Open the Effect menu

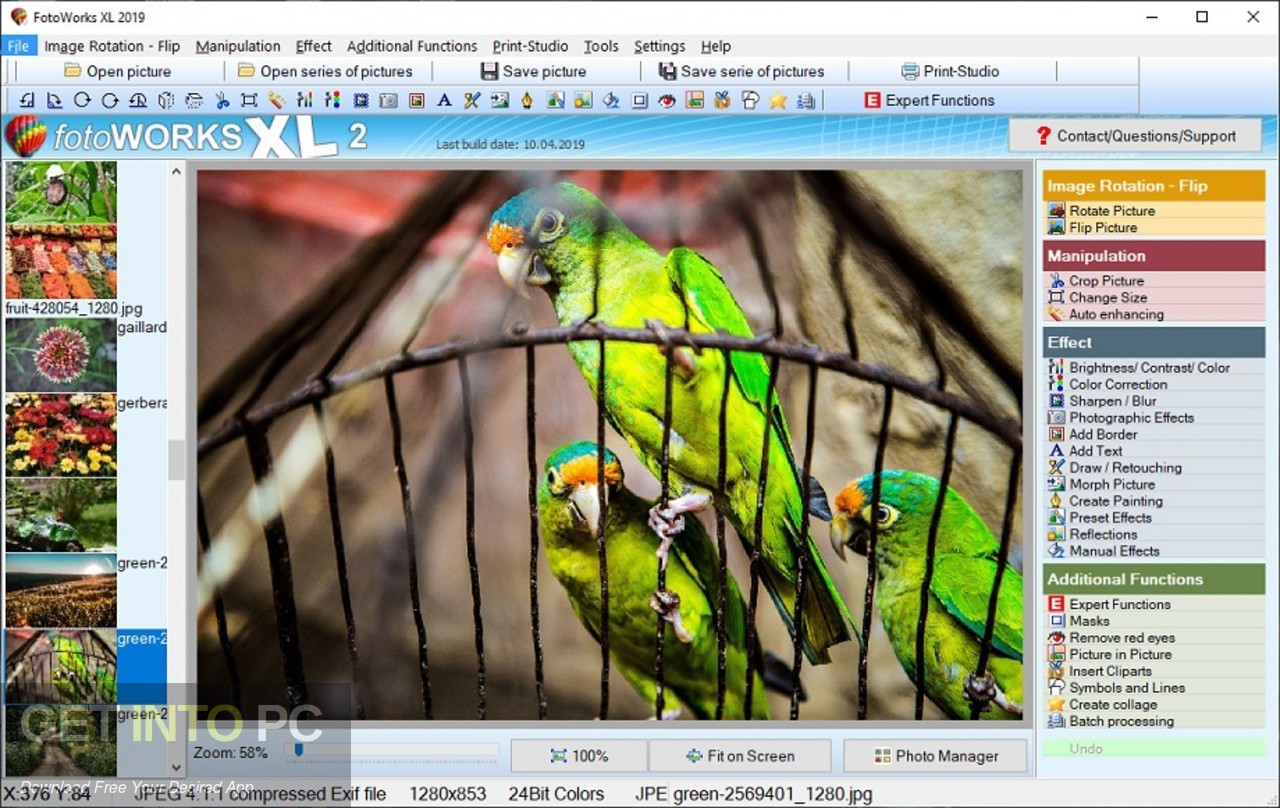pyautogui.click(x=314, y=46)
